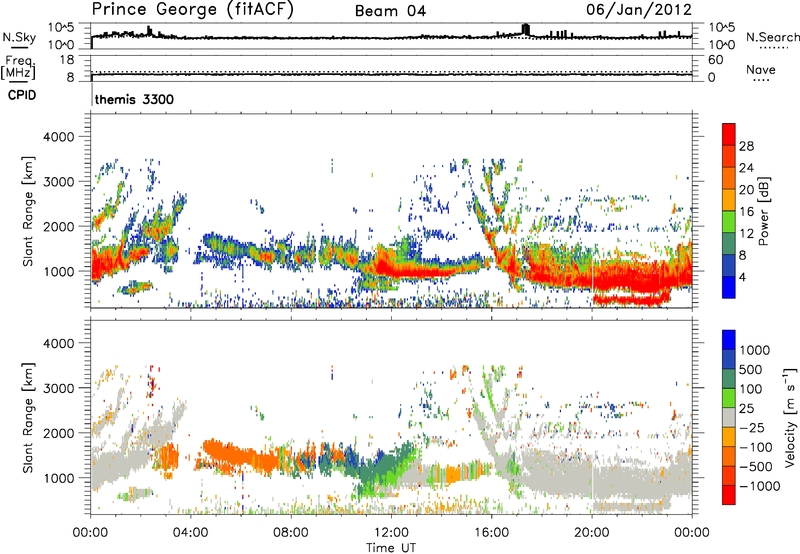
Task: Click the 'Velocity [m s-1]' color bar label
Action: (790, 417)
